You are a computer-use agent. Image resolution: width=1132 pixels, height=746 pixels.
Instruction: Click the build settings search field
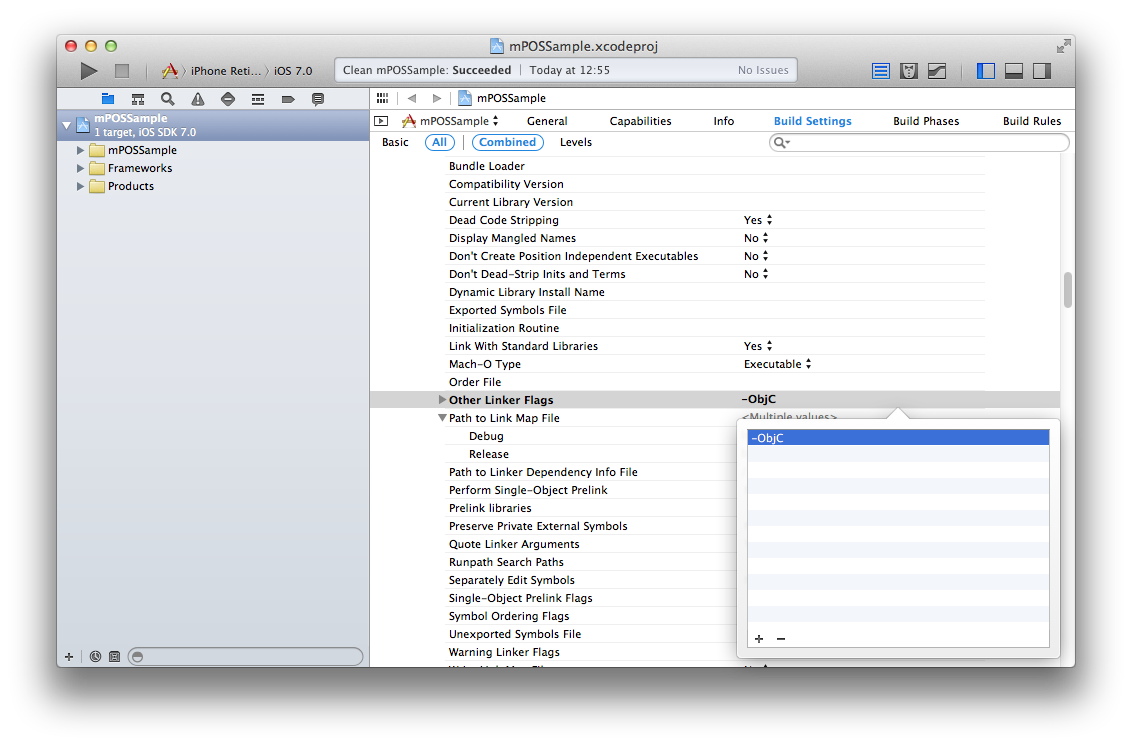(918, 142)
